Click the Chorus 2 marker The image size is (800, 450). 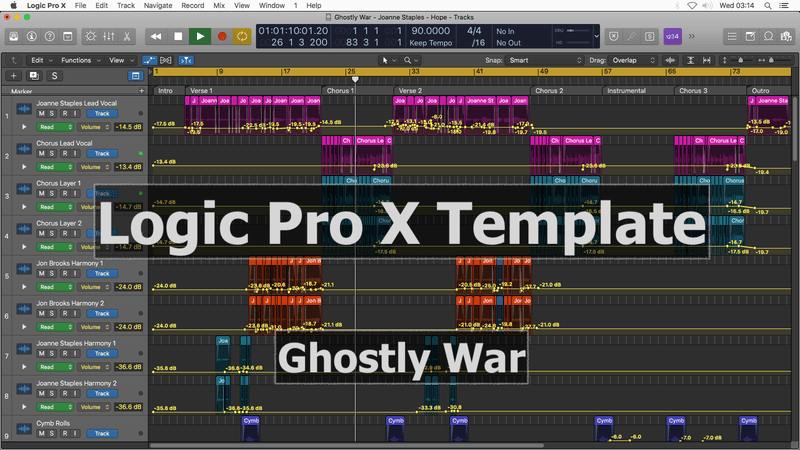pyautogui.click(x=549, y=90)
